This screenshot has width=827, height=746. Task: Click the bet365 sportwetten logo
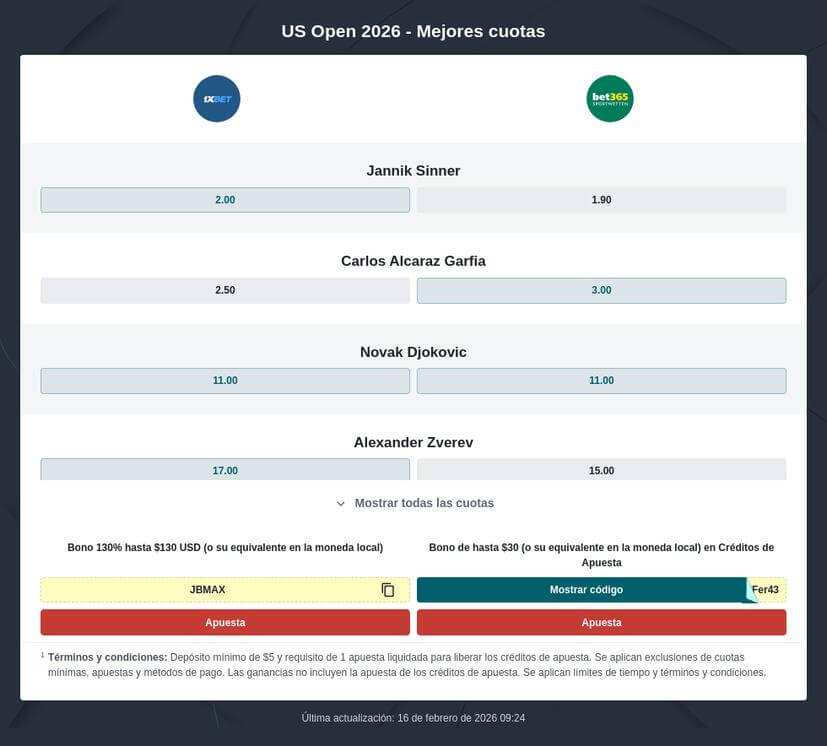tap(609, 98)
